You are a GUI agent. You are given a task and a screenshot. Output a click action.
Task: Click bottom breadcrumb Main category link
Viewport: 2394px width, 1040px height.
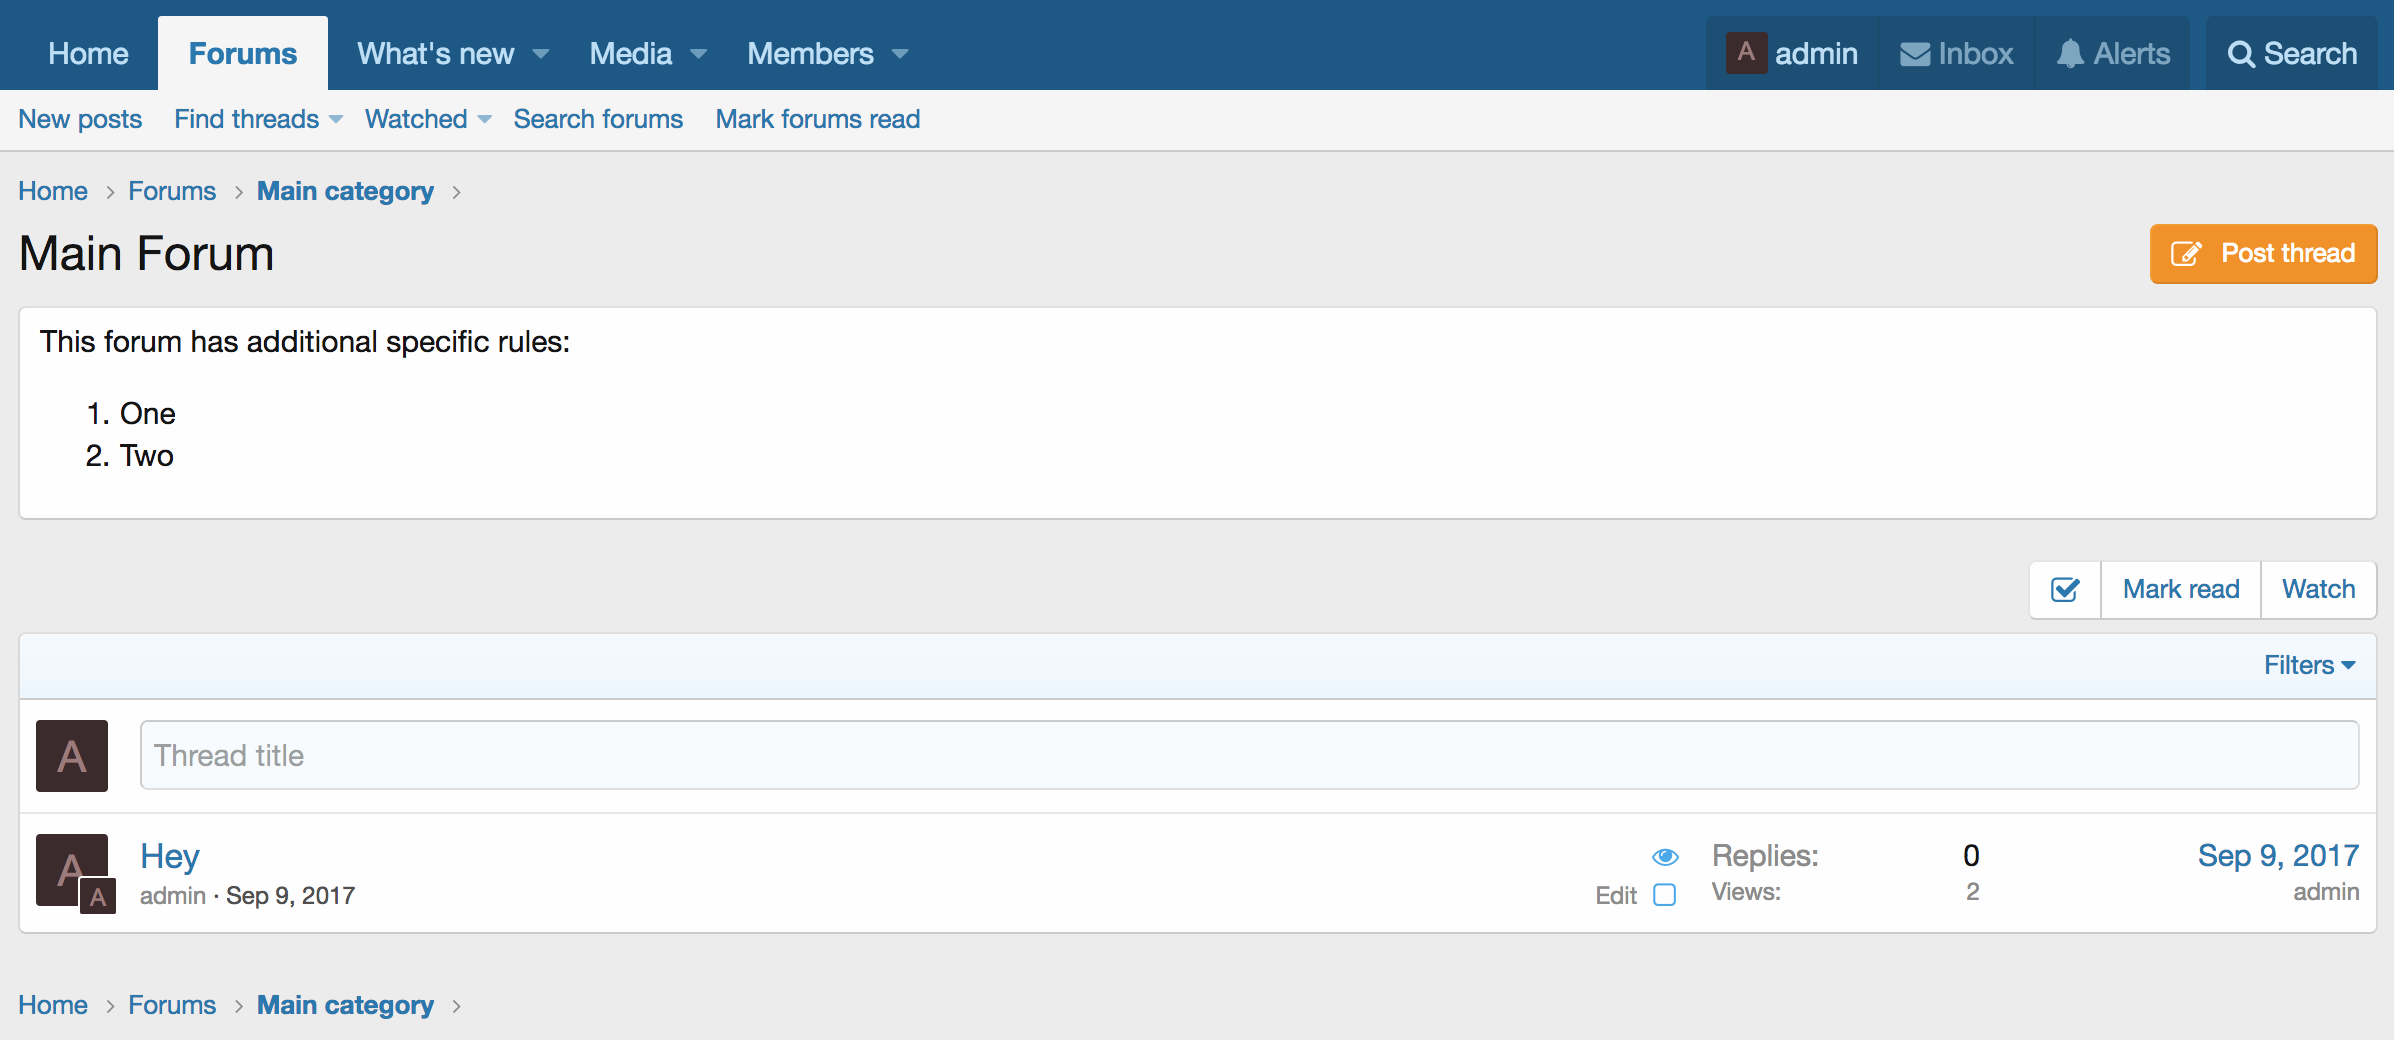pyautogui.click(x=345, y=1005)
